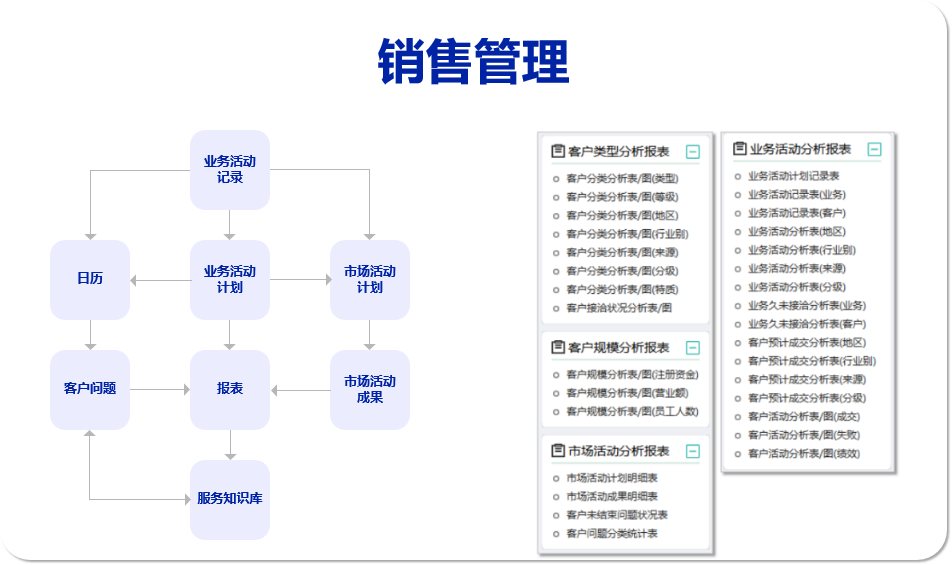This screenshot has width=952, height=565.
Task: Select the 服务知识库 flowchart node
Action: point(230,499)
